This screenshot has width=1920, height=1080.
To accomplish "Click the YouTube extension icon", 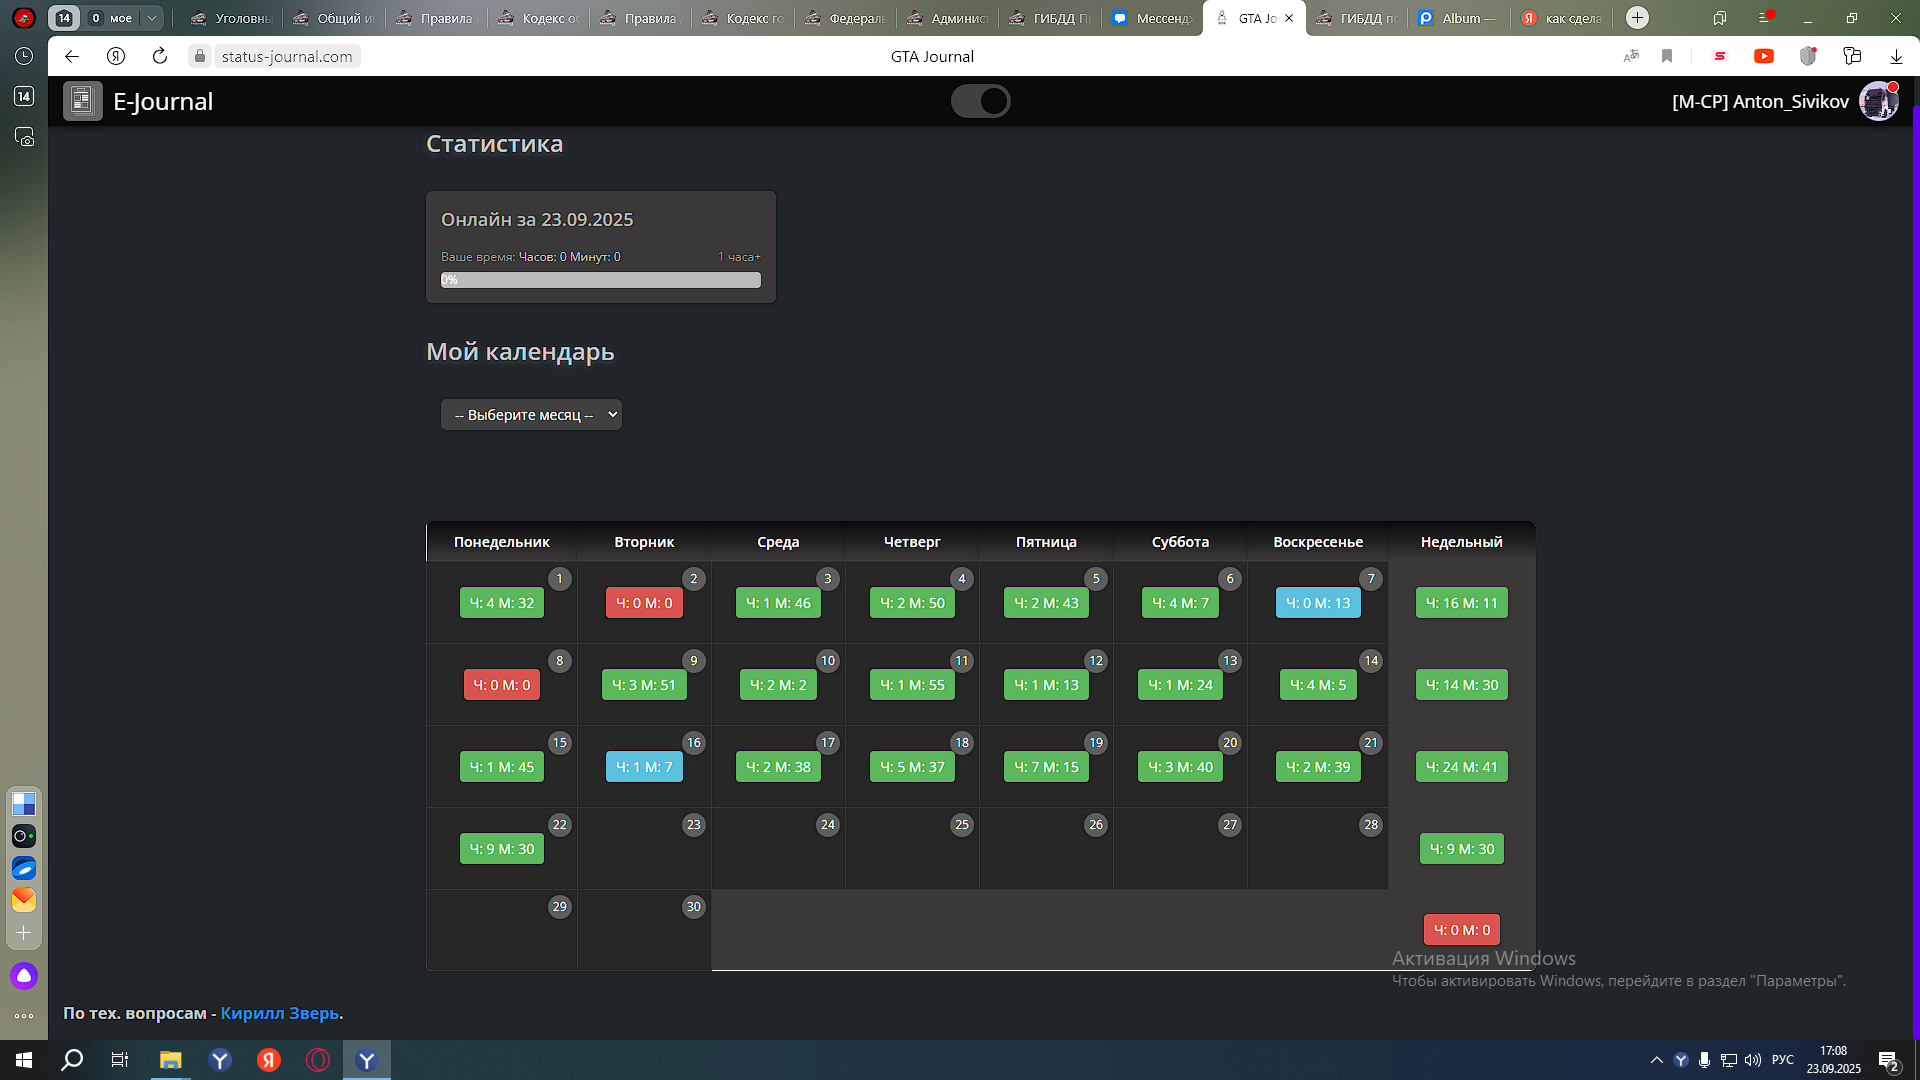I will click(x=1764, y=56).
